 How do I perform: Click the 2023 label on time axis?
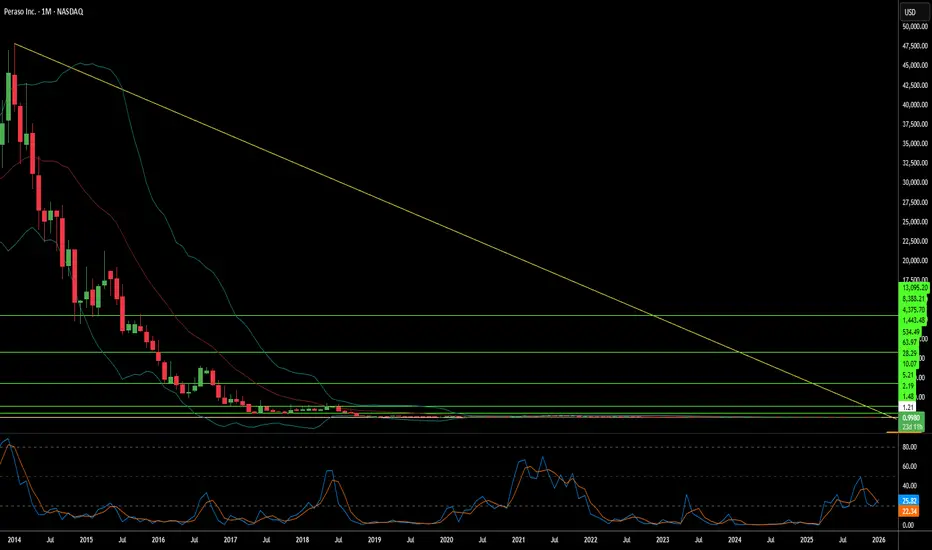point(662,540)
